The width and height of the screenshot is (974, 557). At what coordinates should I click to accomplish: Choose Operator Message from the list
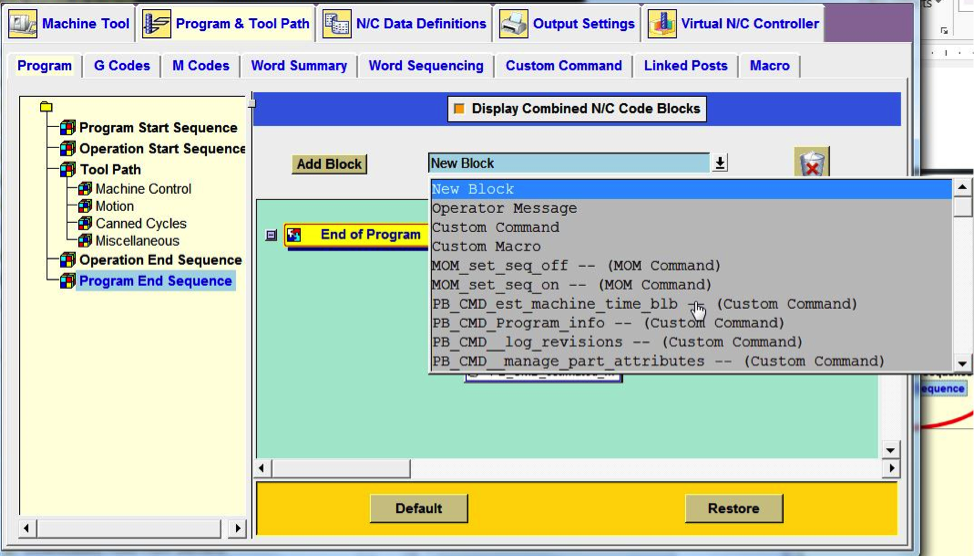[x=691, y=209]
